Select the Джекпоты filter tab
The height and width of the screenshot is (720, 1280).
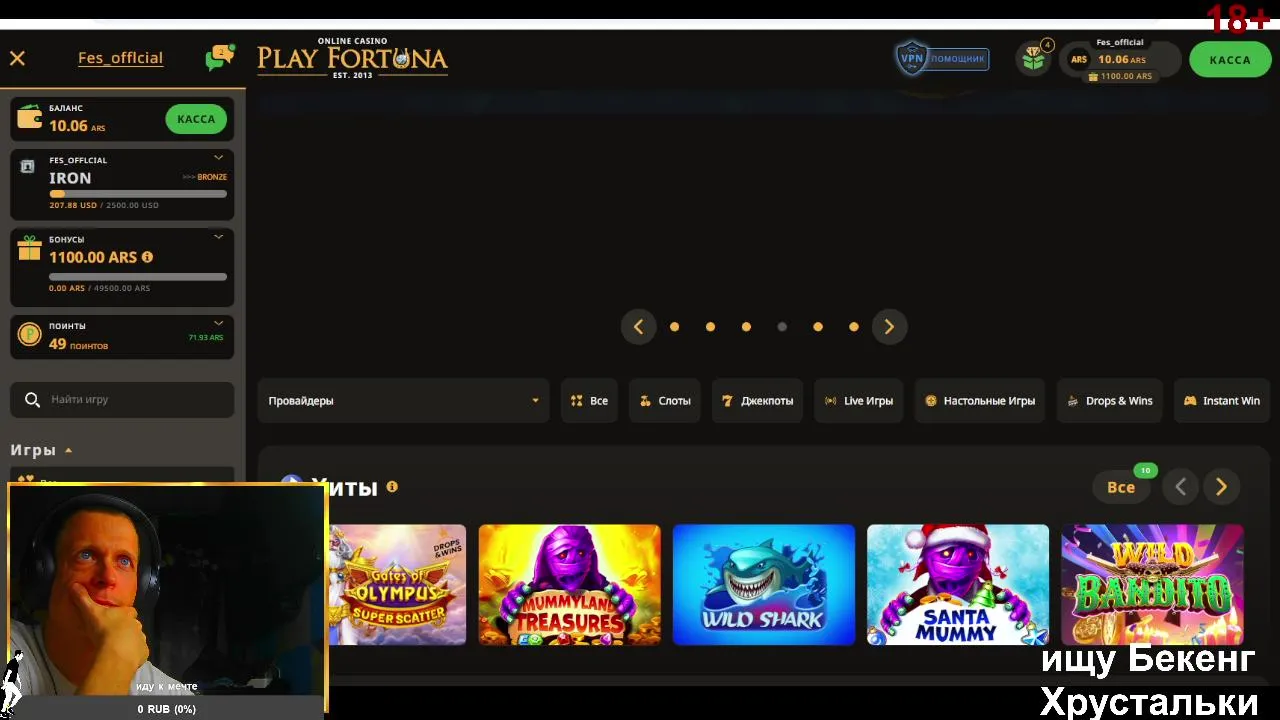(757, 401)
